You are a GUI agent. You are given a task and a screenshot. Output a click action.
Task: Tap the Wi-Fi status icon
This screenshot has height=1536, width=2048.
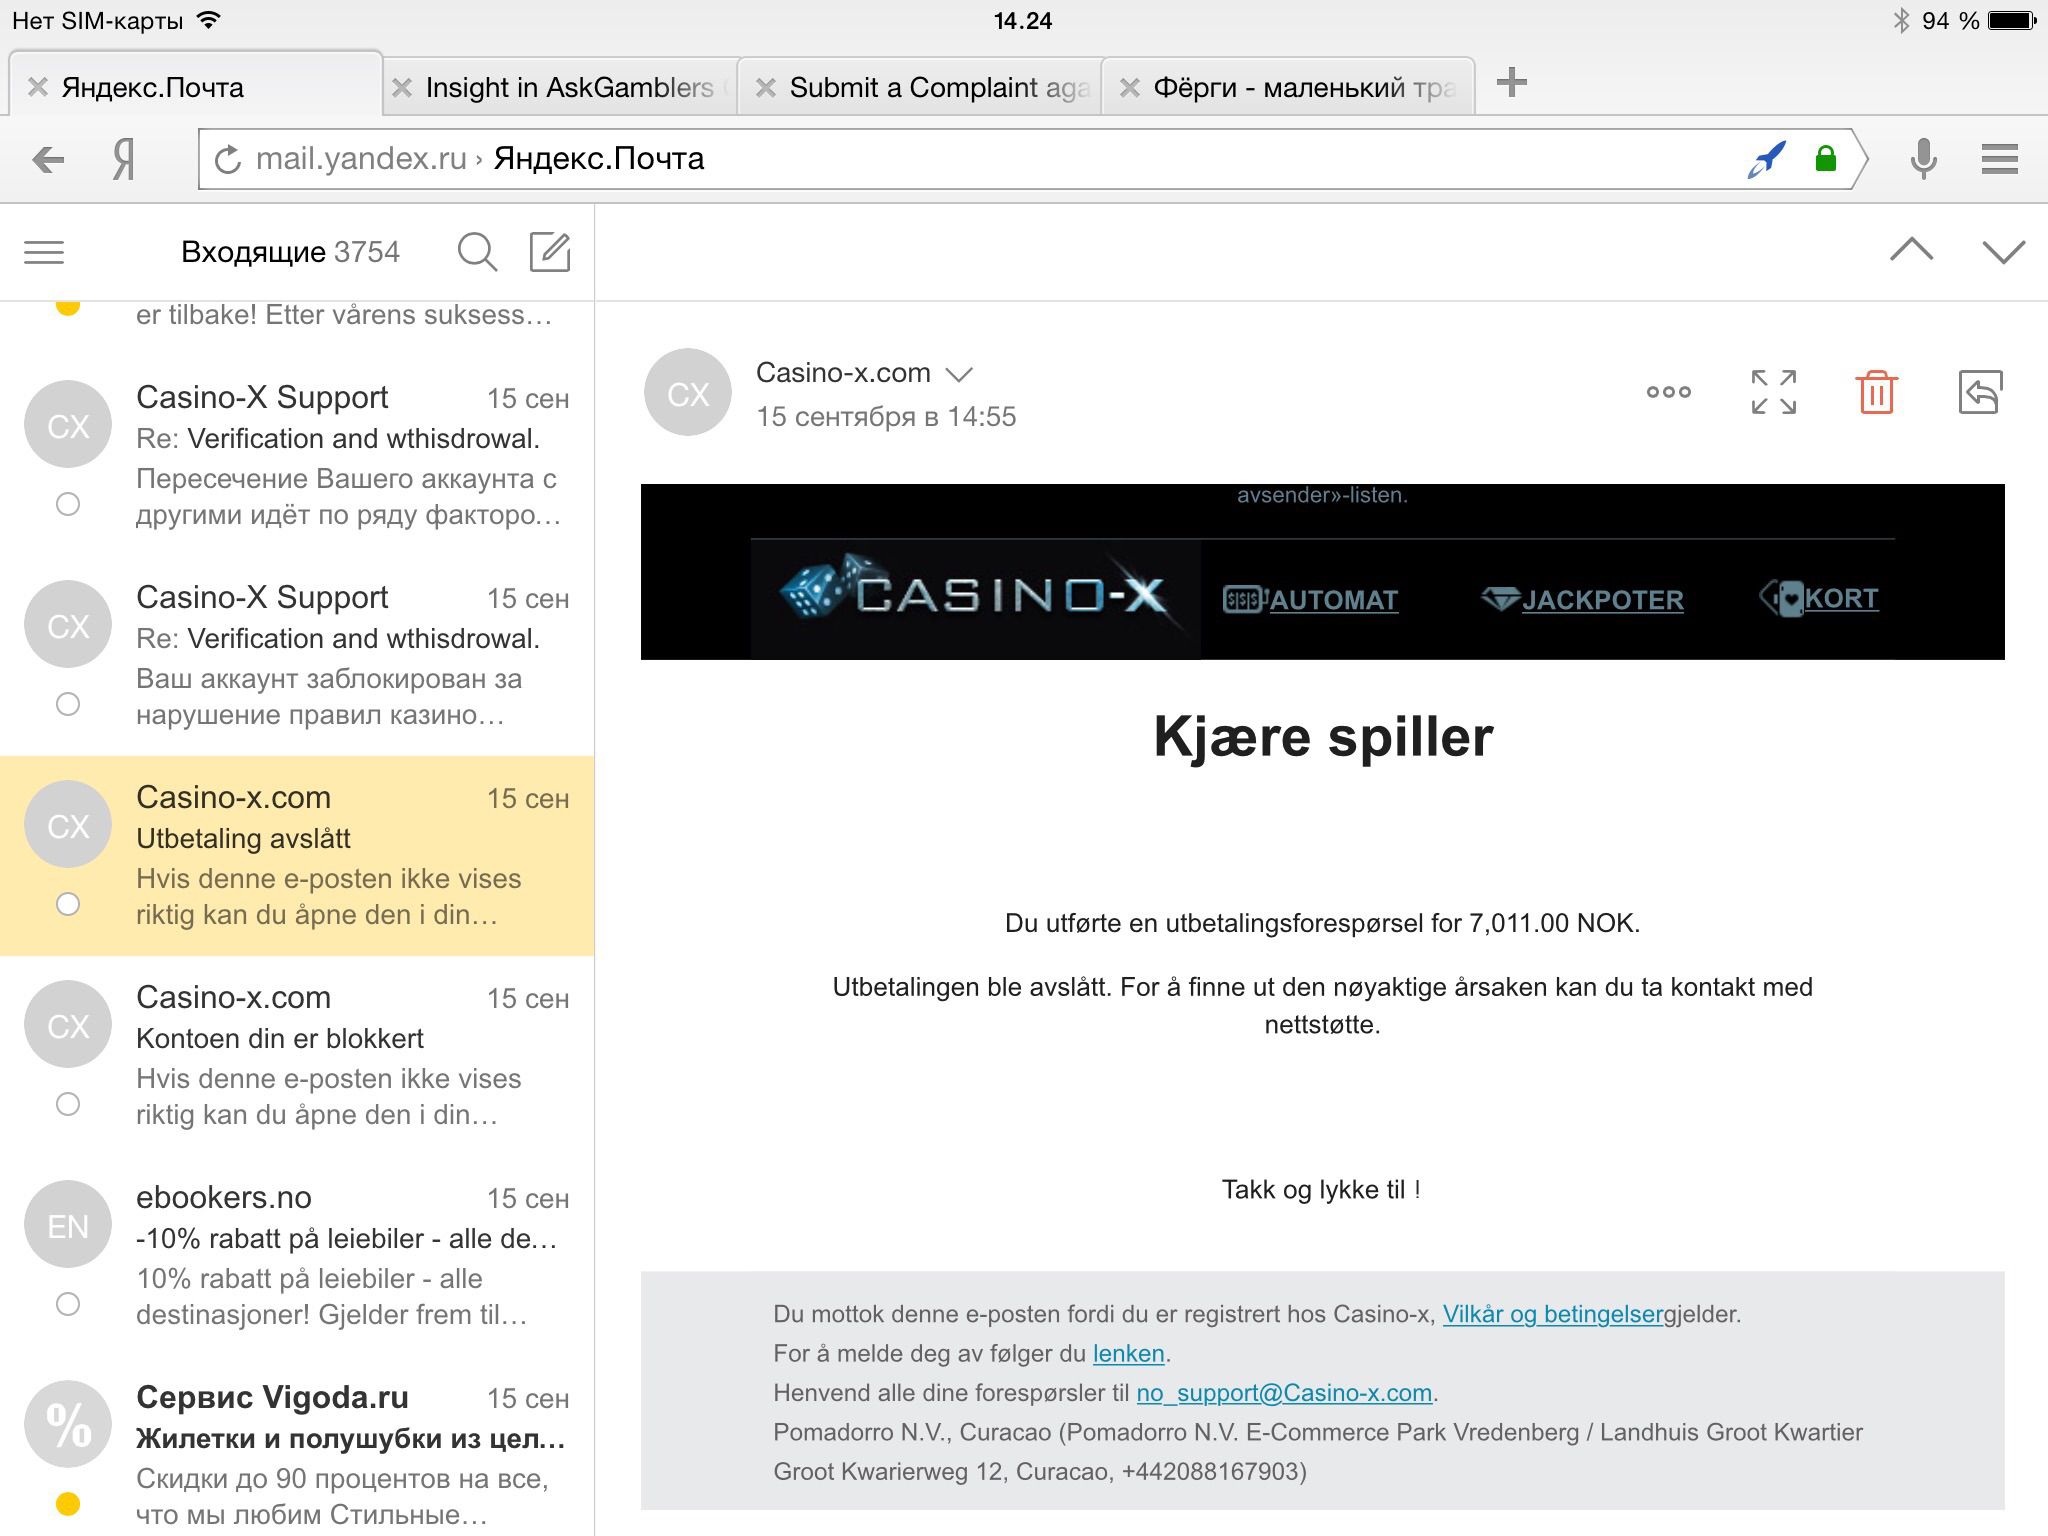[208, 20]
